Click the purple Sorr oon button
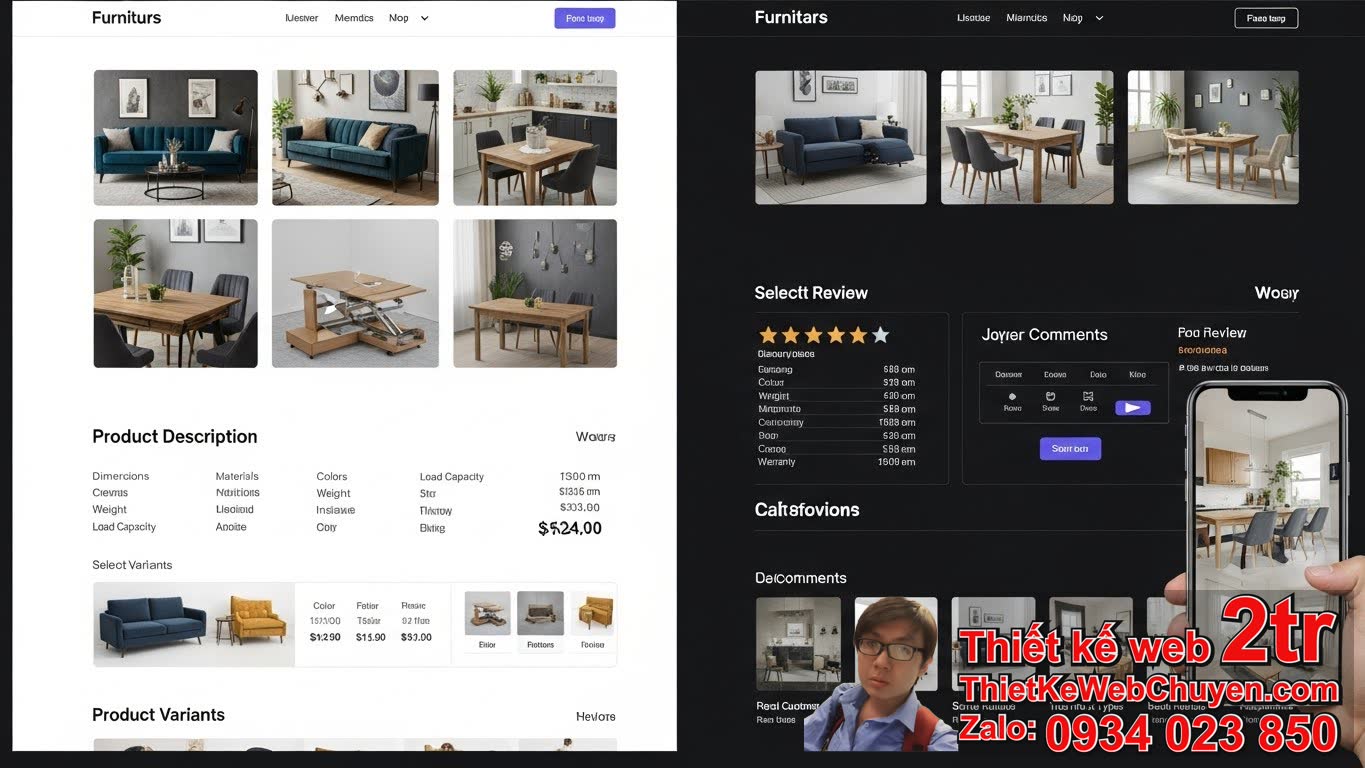1365x768 pixels. 1070,449
